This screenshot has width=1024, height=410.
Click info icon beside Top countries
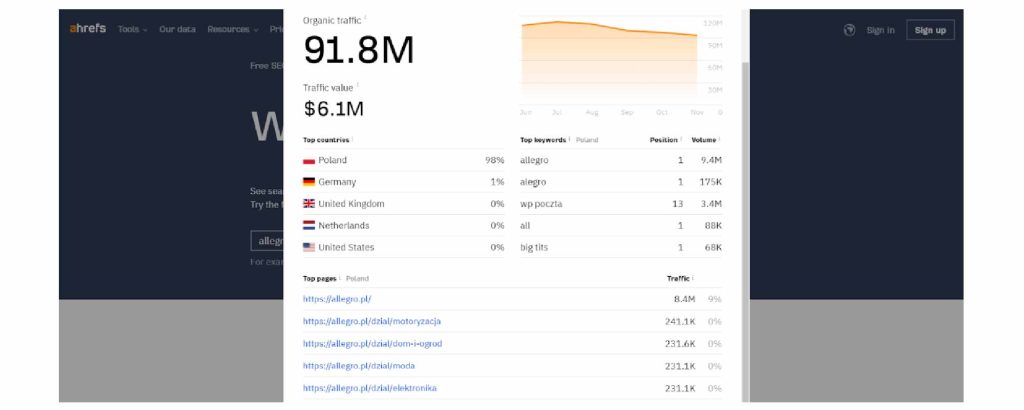(x=353, y=139)
